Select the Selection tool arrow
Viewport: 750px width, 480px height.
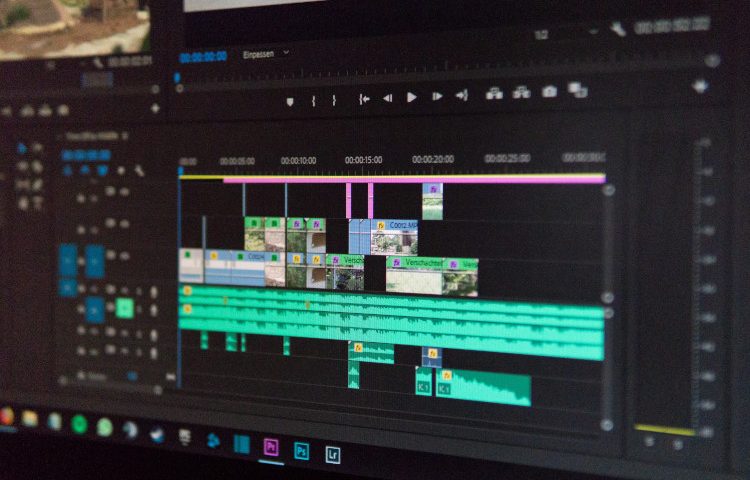[22, 147]
